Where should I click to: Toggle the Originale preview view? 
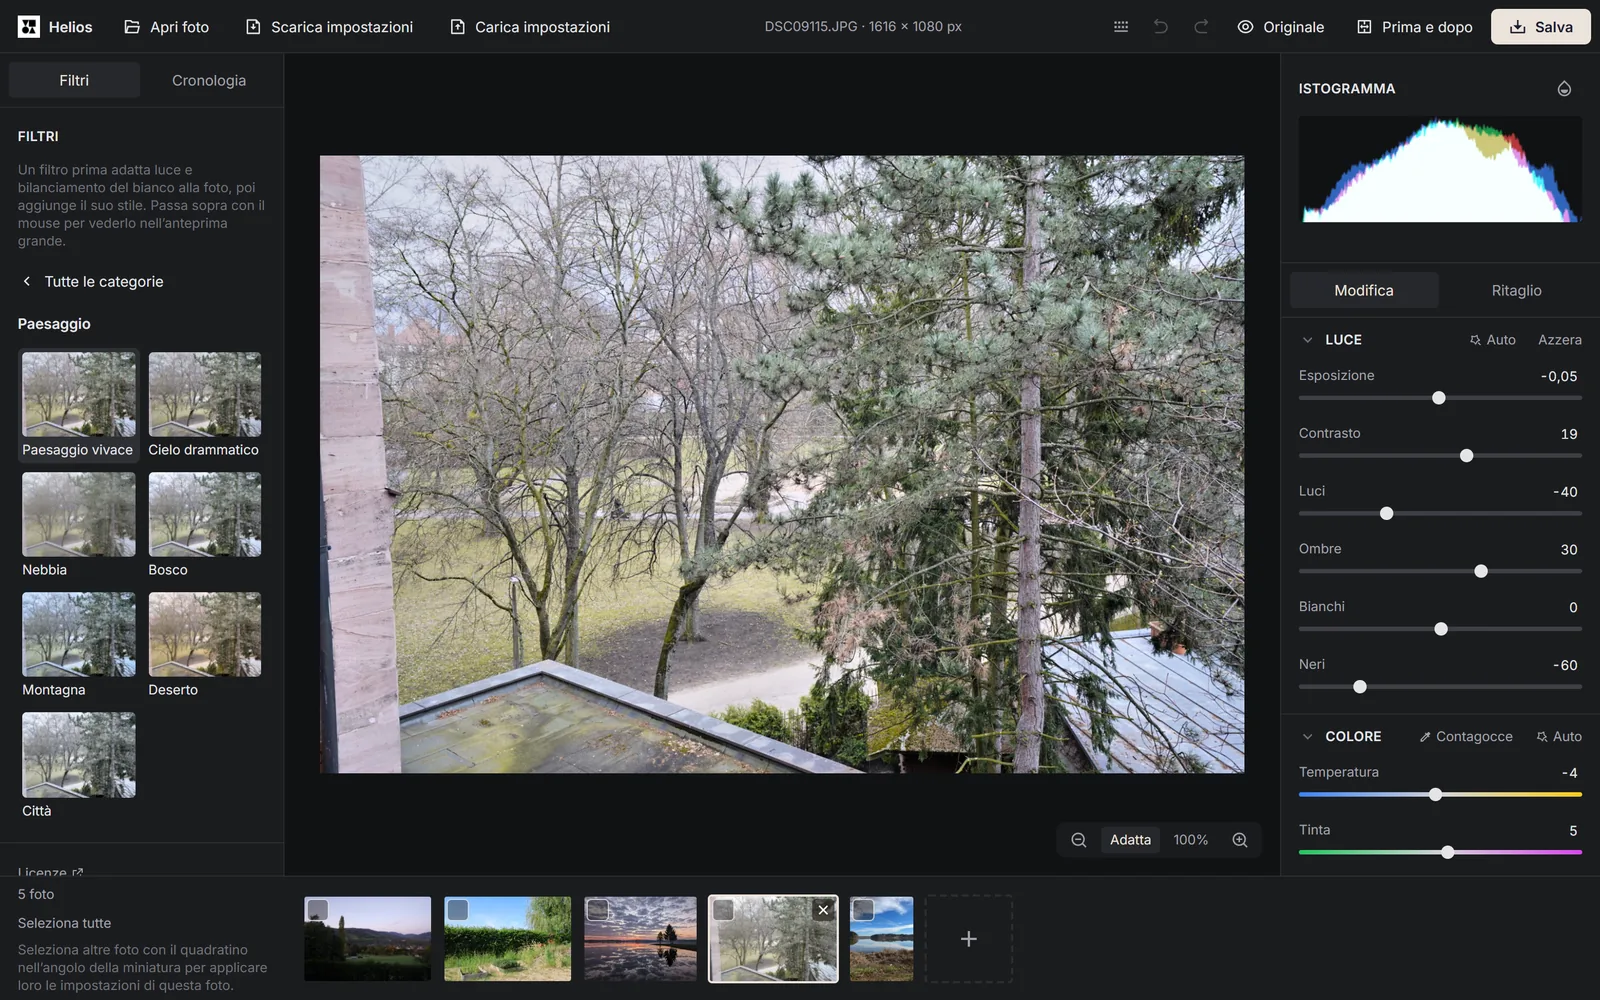1280,27
